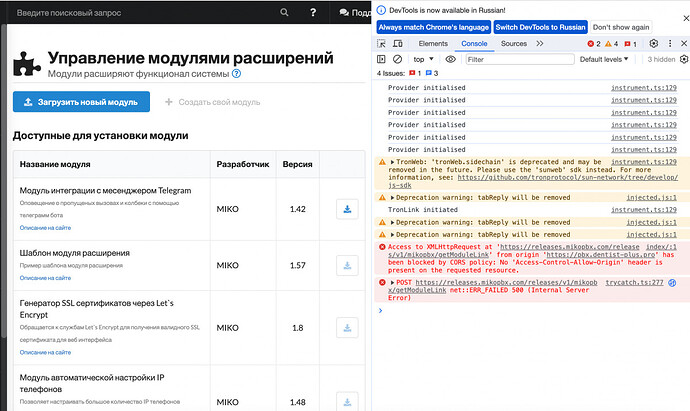Expand the TronWeb sidechain deprecation warning

(x=392, y=162)
